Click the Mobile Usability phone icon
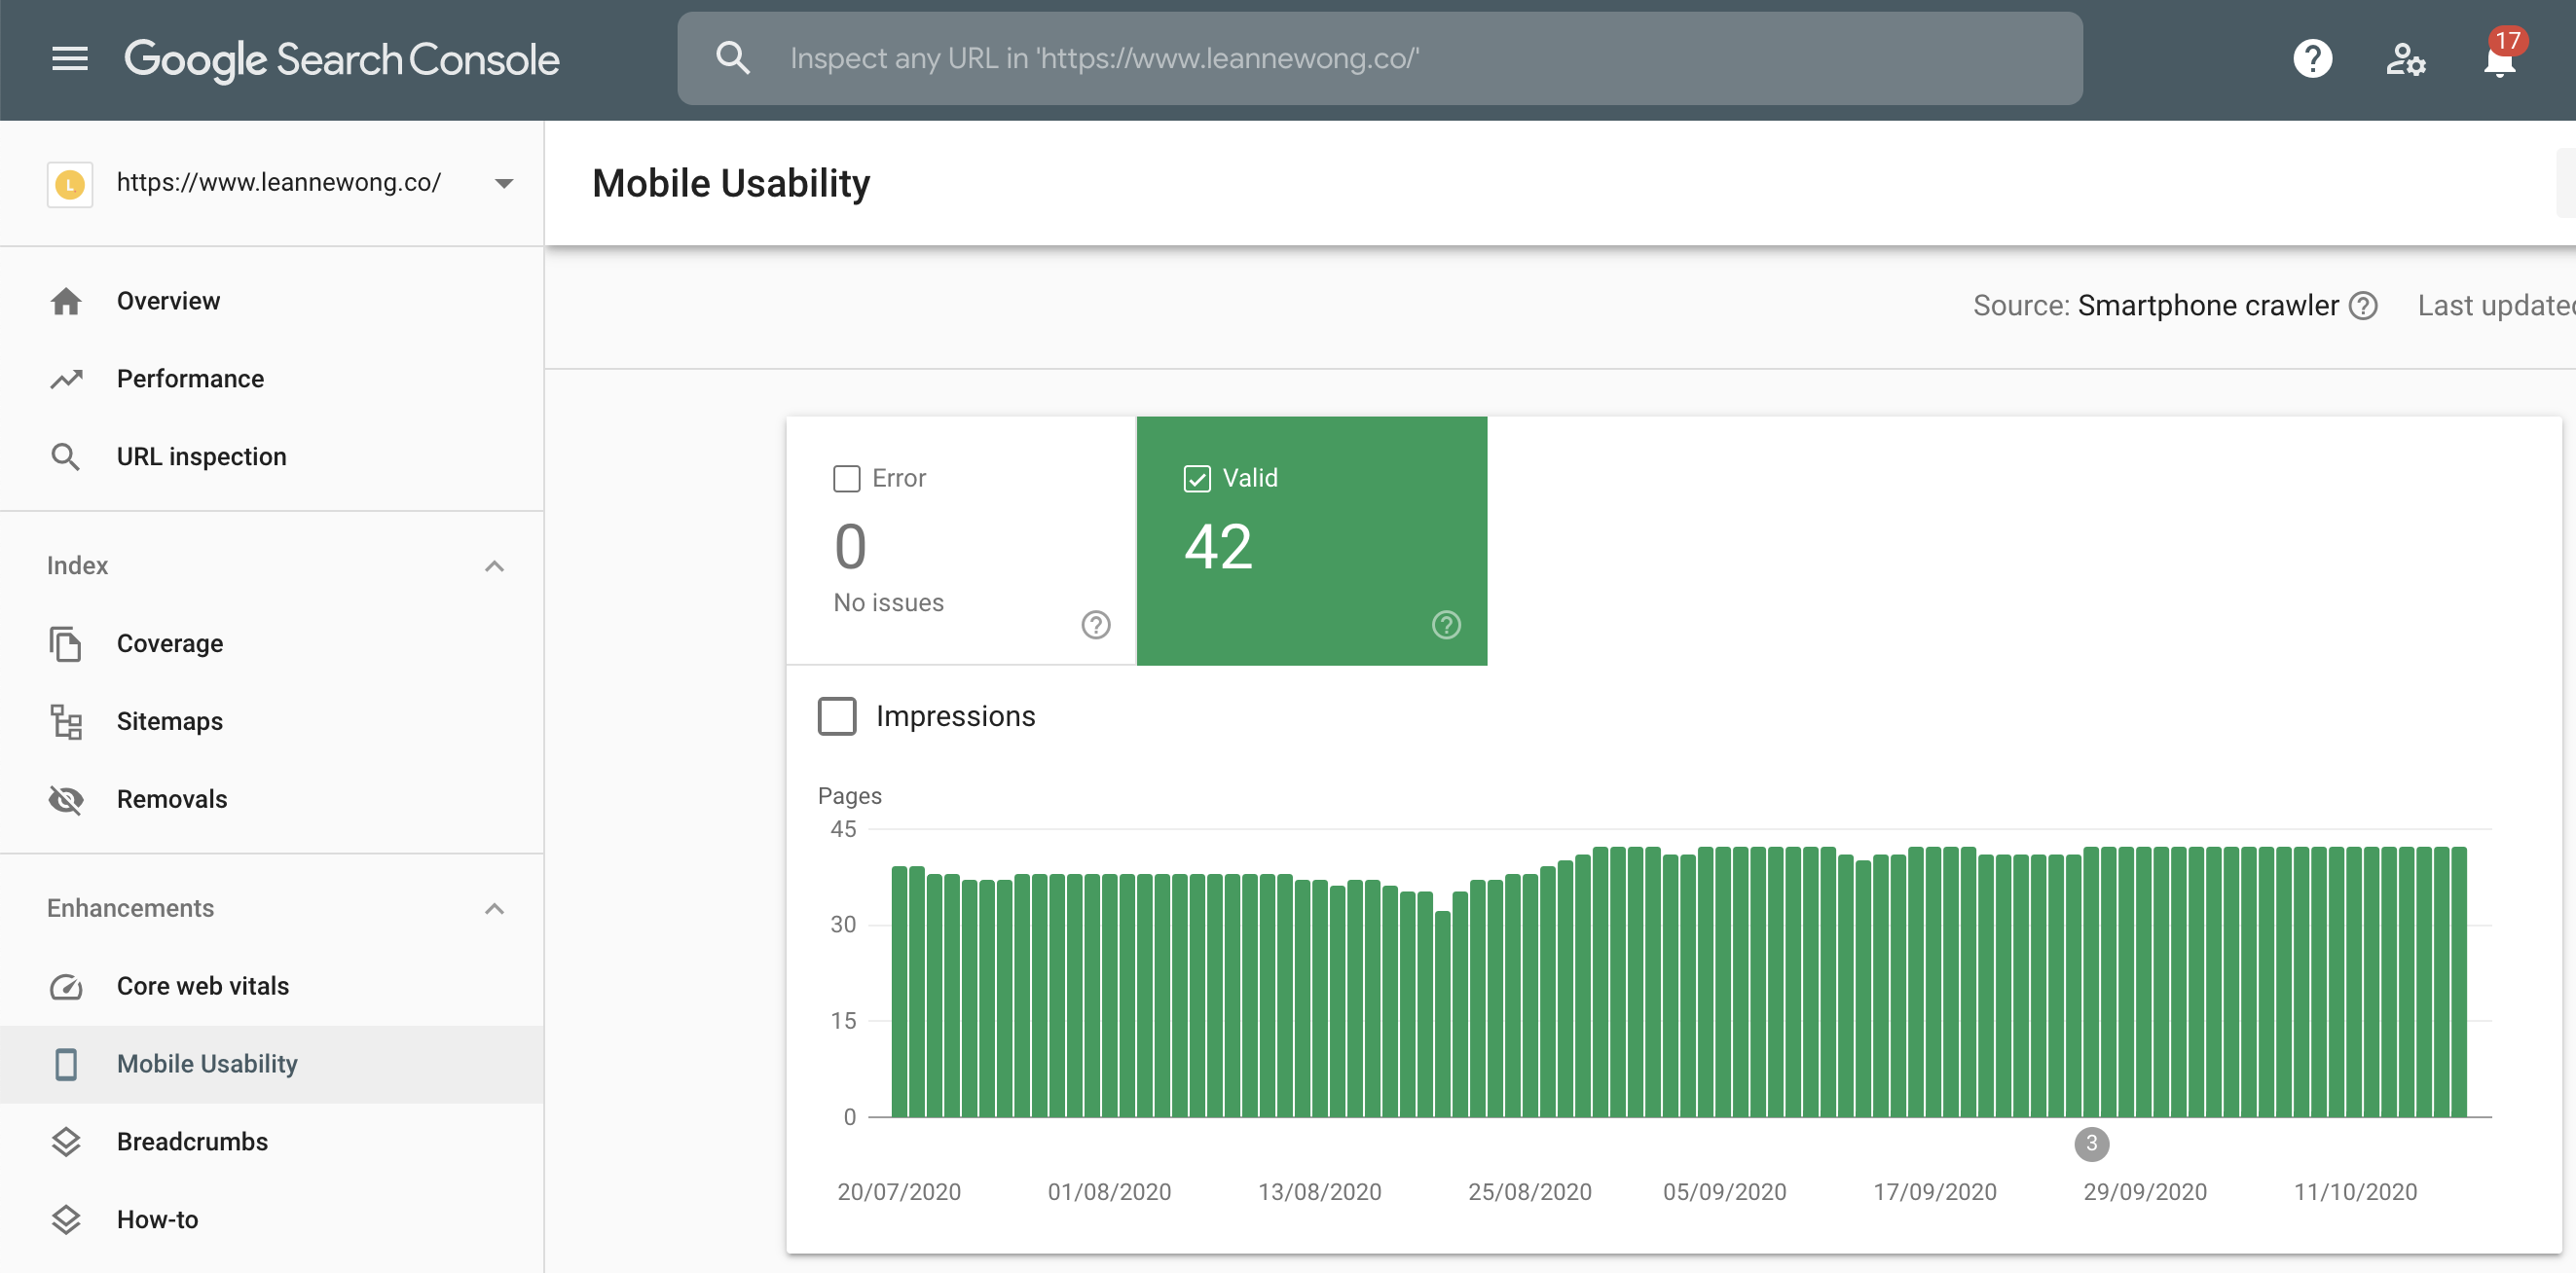The width and height of the screenshot is (2576, 1273). 66,1064
